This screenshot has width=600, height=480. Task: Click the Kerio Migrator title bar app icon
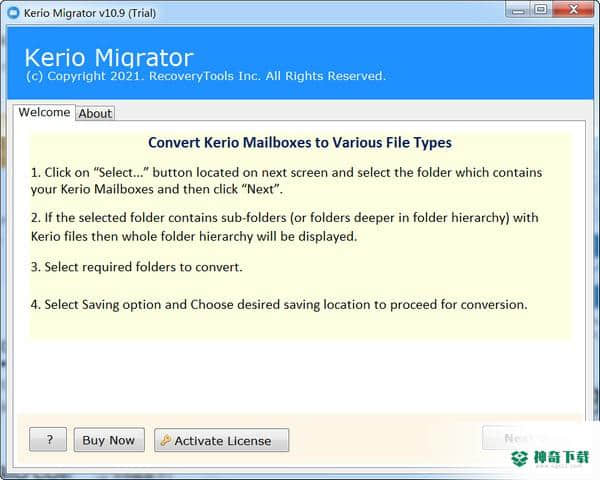click(x=14, y=13)
